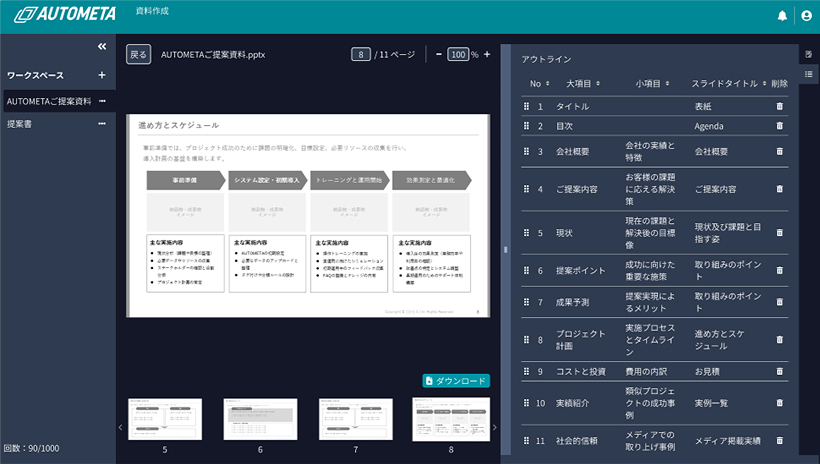Viewport: 820px width, 464px height.
Task: Collapse the left workspace sidebar
Action: [101, 47]
